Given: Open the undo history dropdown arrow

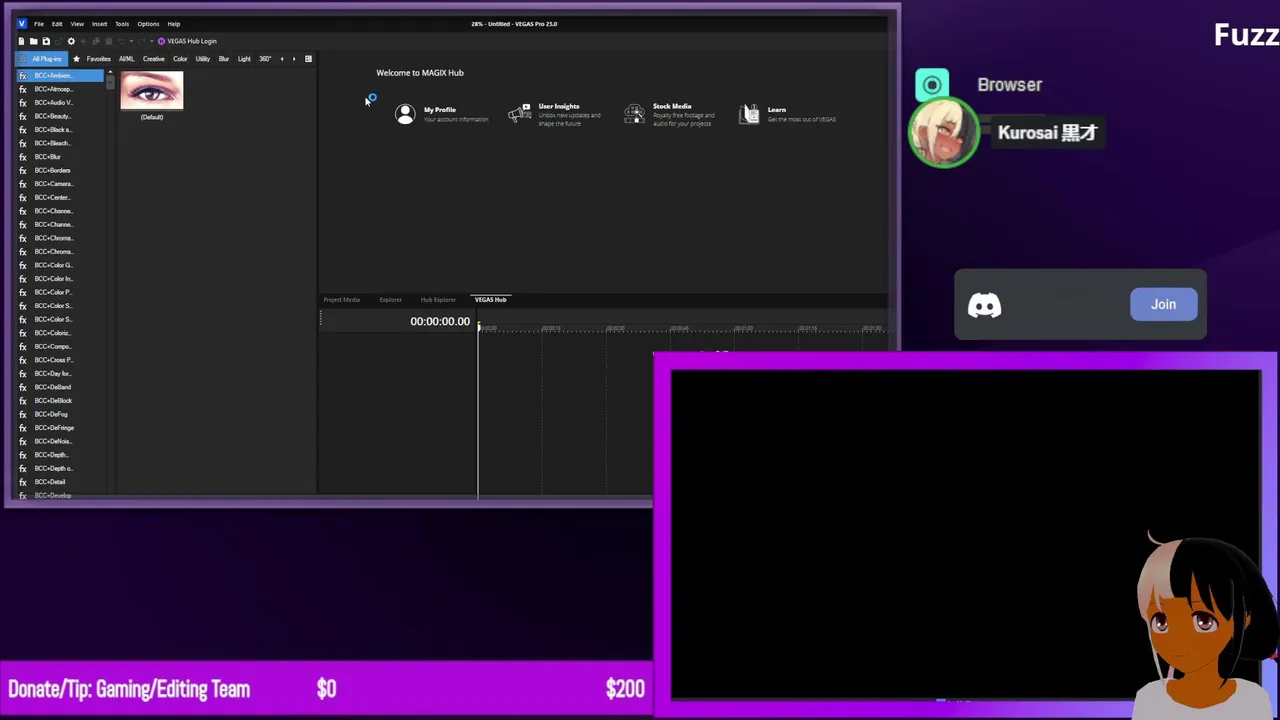Looking at the screenshot, I should point(131,41).
